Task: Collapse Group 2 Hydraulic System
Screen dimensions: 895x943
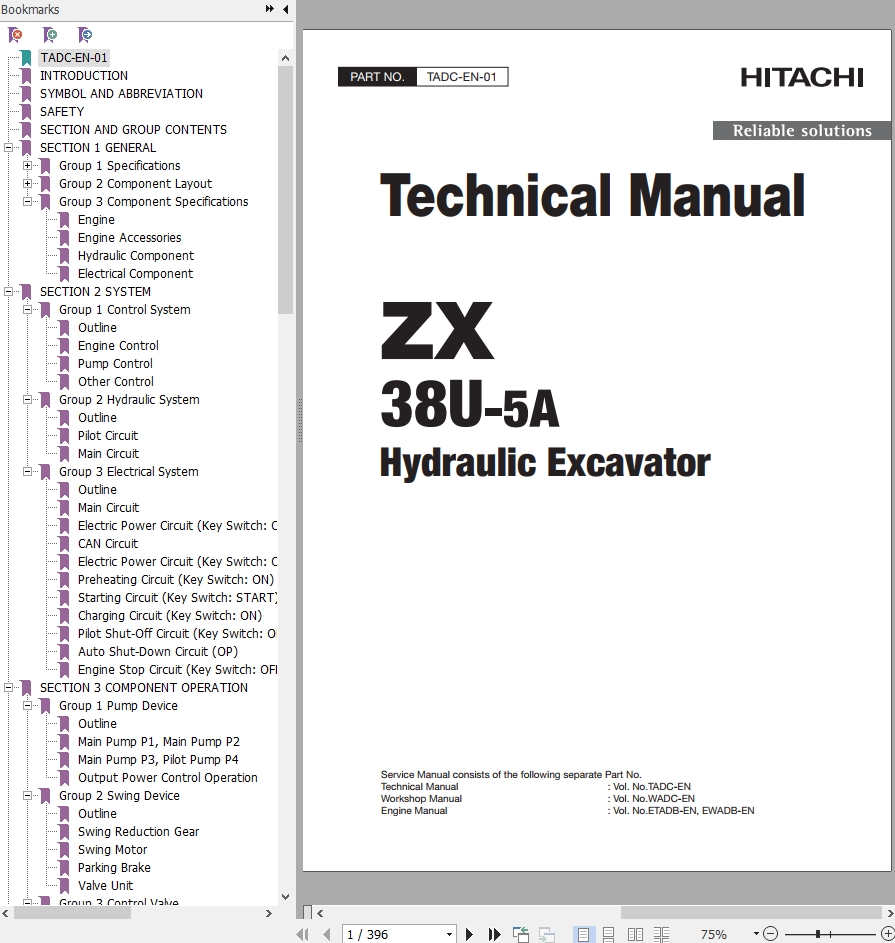Action: [x=27, y=399]
